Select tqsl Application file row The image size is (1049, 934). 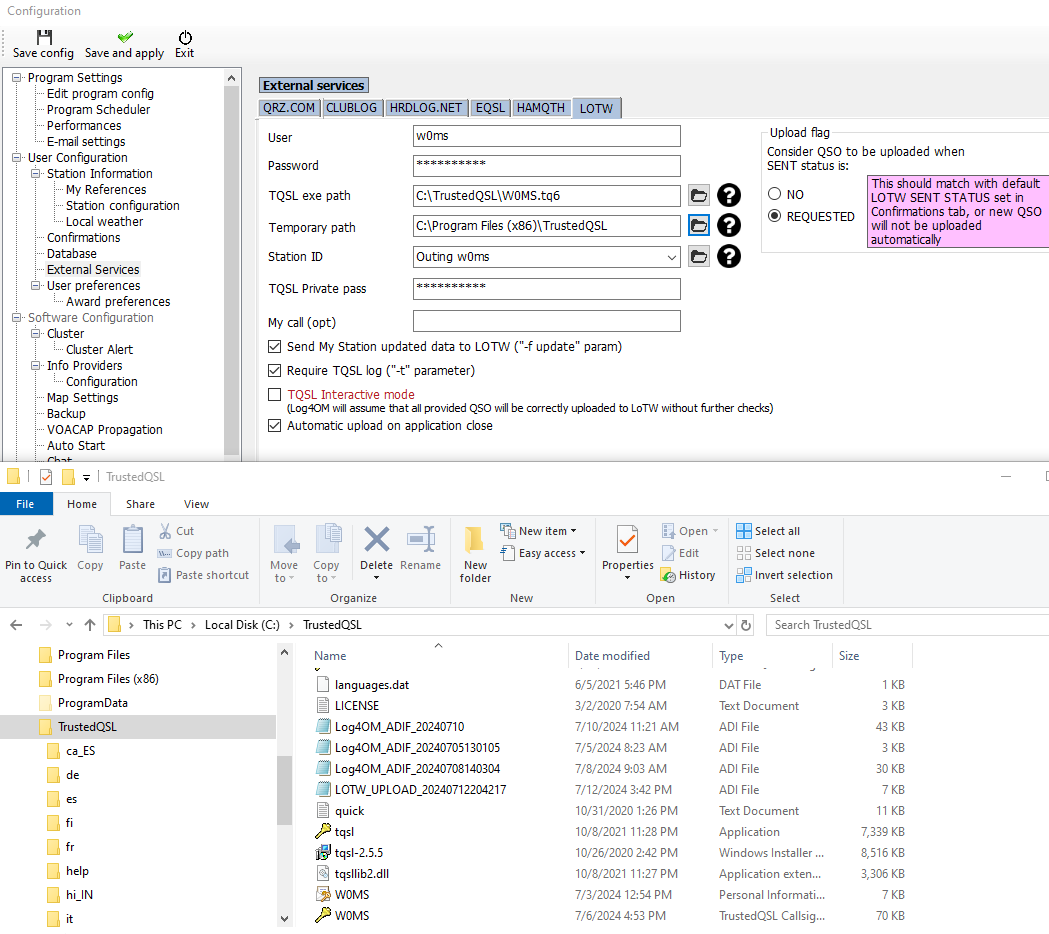[610, 832]
